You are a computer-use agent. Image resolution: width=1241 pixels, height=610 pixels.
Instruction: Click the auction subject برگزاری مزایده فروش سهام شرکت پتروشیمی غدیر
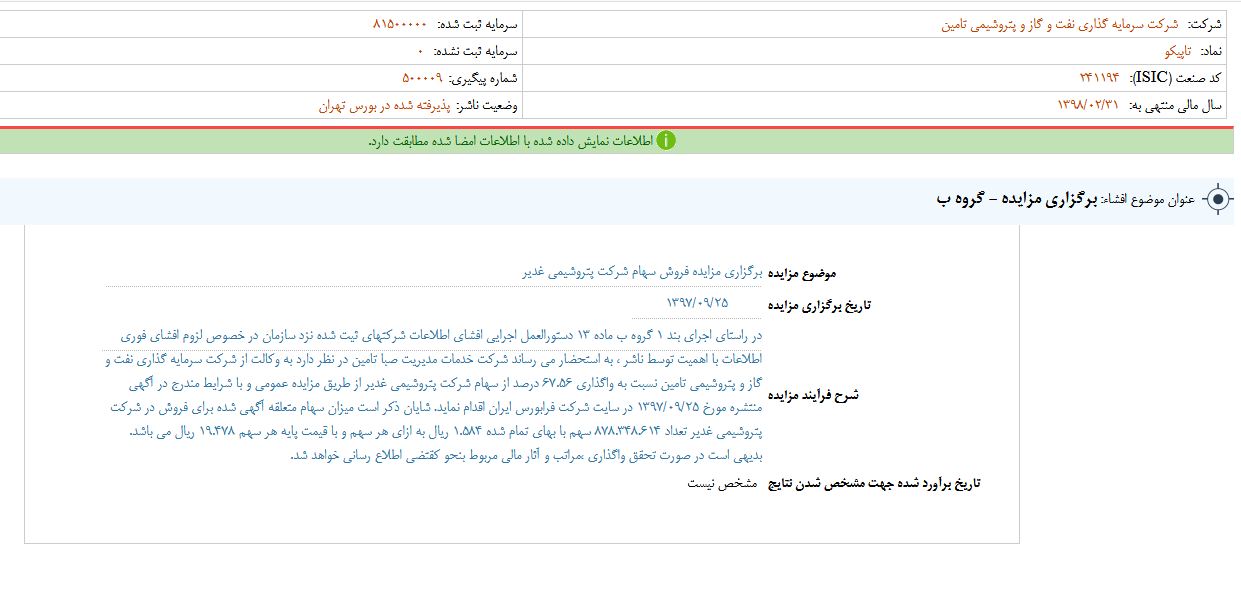point(643,272)
